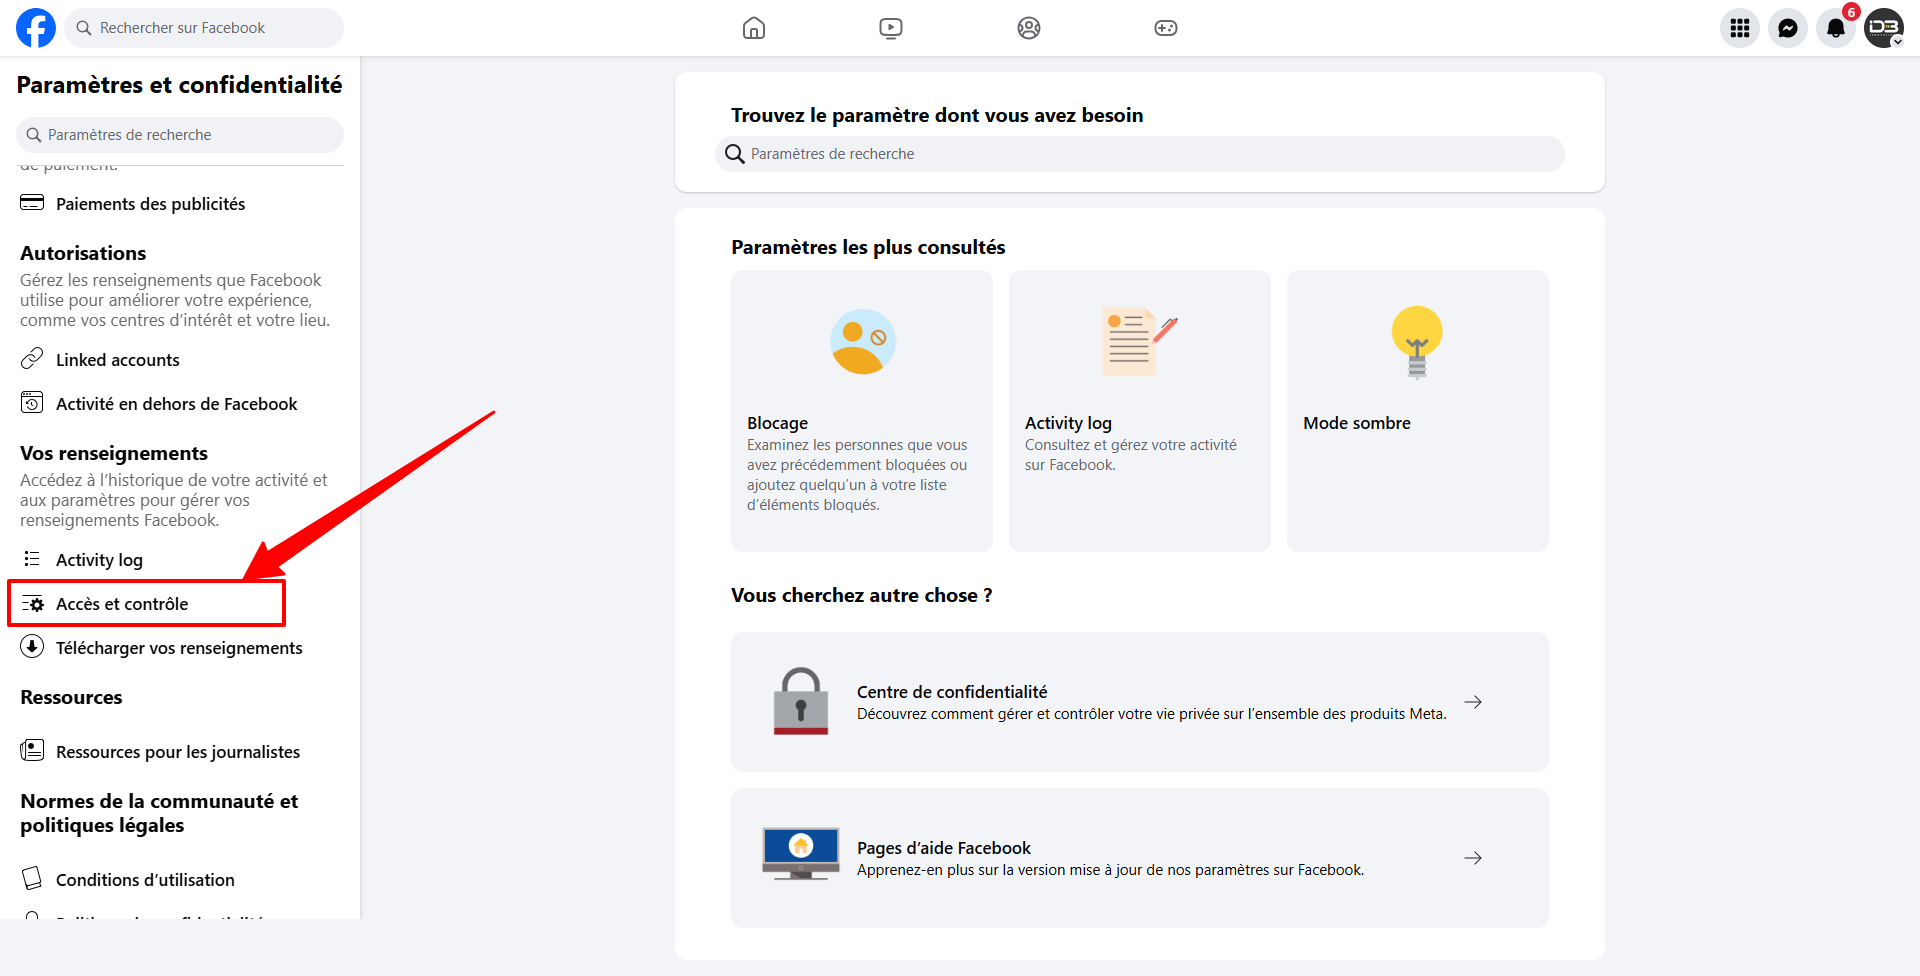This screenshot has height=976, width=1920.
Task: Focus the main Paramètres de recherche field
Action: tap(1140, 154)
